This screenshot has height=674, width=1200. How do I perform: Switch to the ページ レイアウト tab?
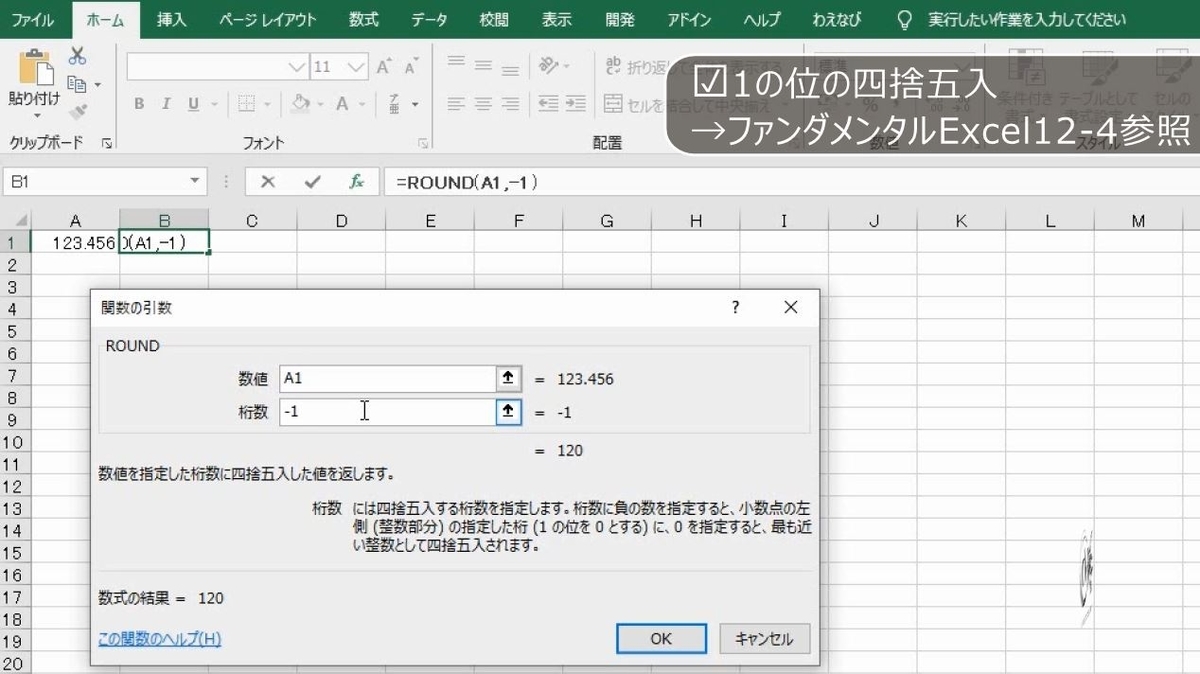(266, 19)
